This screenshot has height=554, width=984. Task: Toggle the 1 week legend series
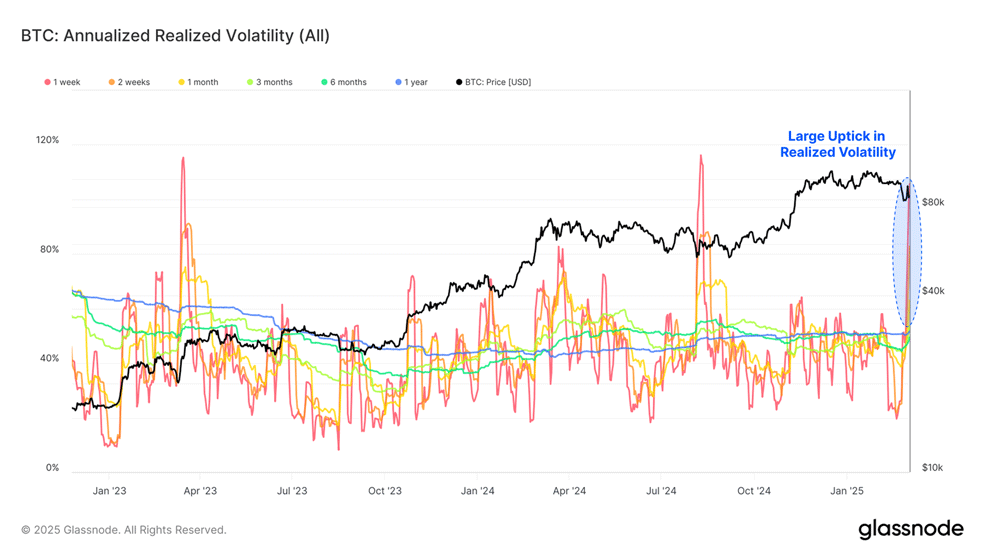(62, 82)
